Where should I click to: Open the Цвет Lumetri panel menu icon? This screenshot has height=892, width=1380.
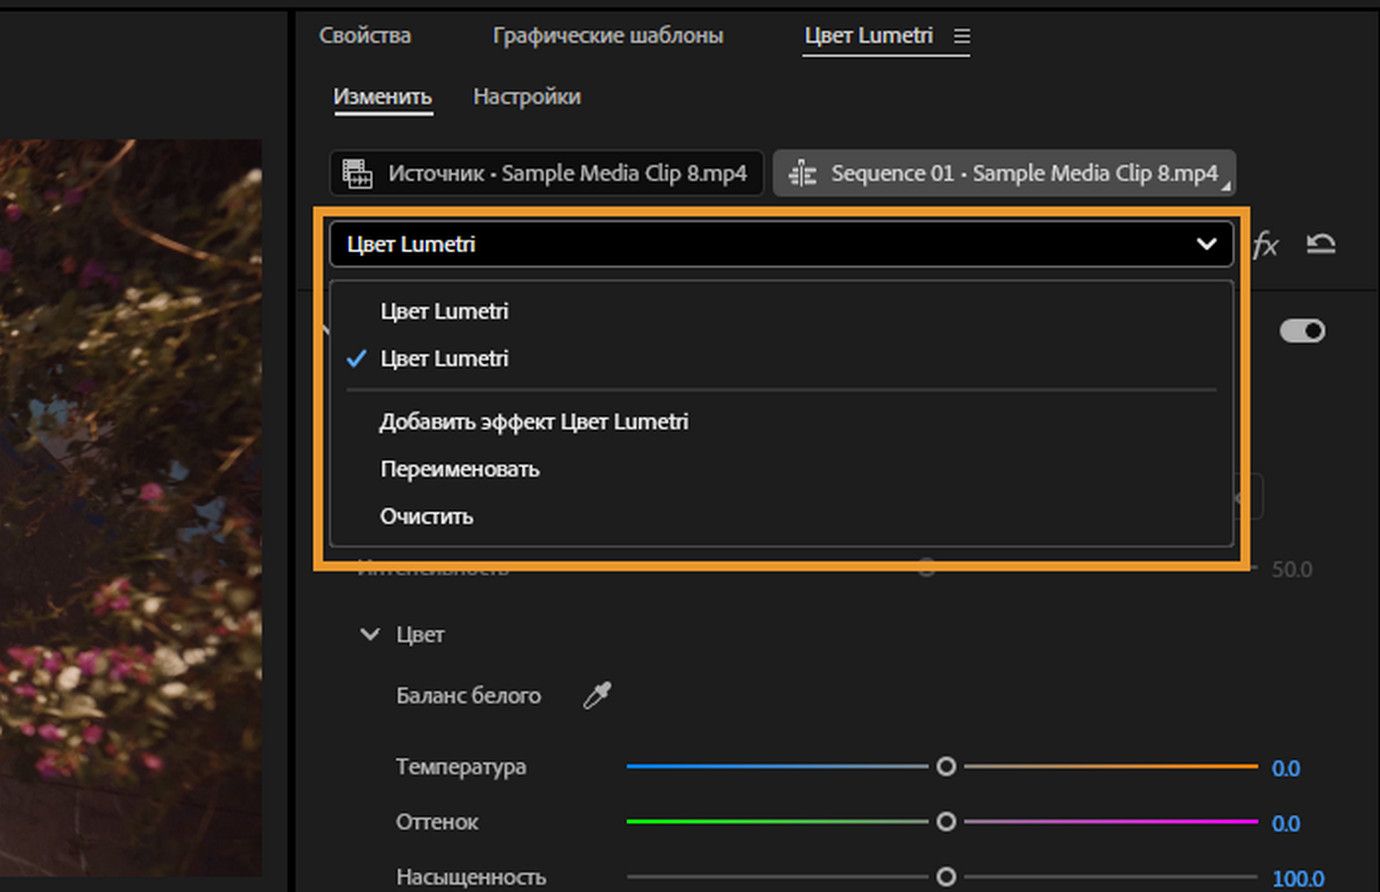(962, 36)
